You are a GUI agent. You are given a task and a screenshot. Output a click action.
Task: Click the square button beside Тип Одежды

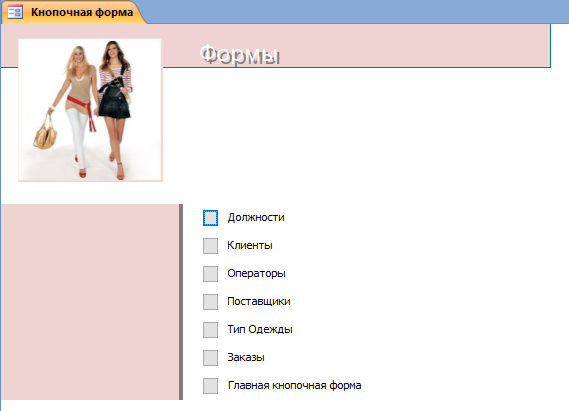(x=210, y=330)
